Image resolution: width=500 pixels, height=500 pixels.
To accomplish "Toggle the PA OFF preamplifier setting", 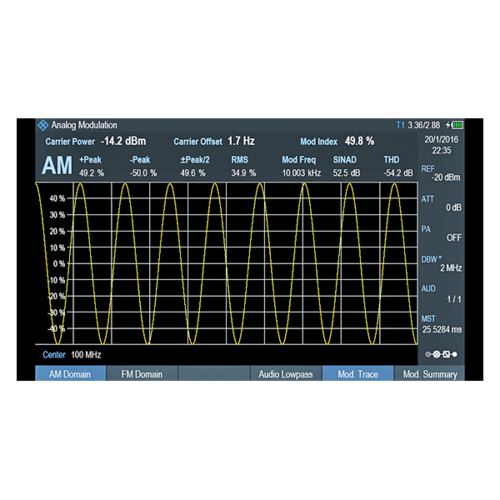I will (x=441, y=233).
